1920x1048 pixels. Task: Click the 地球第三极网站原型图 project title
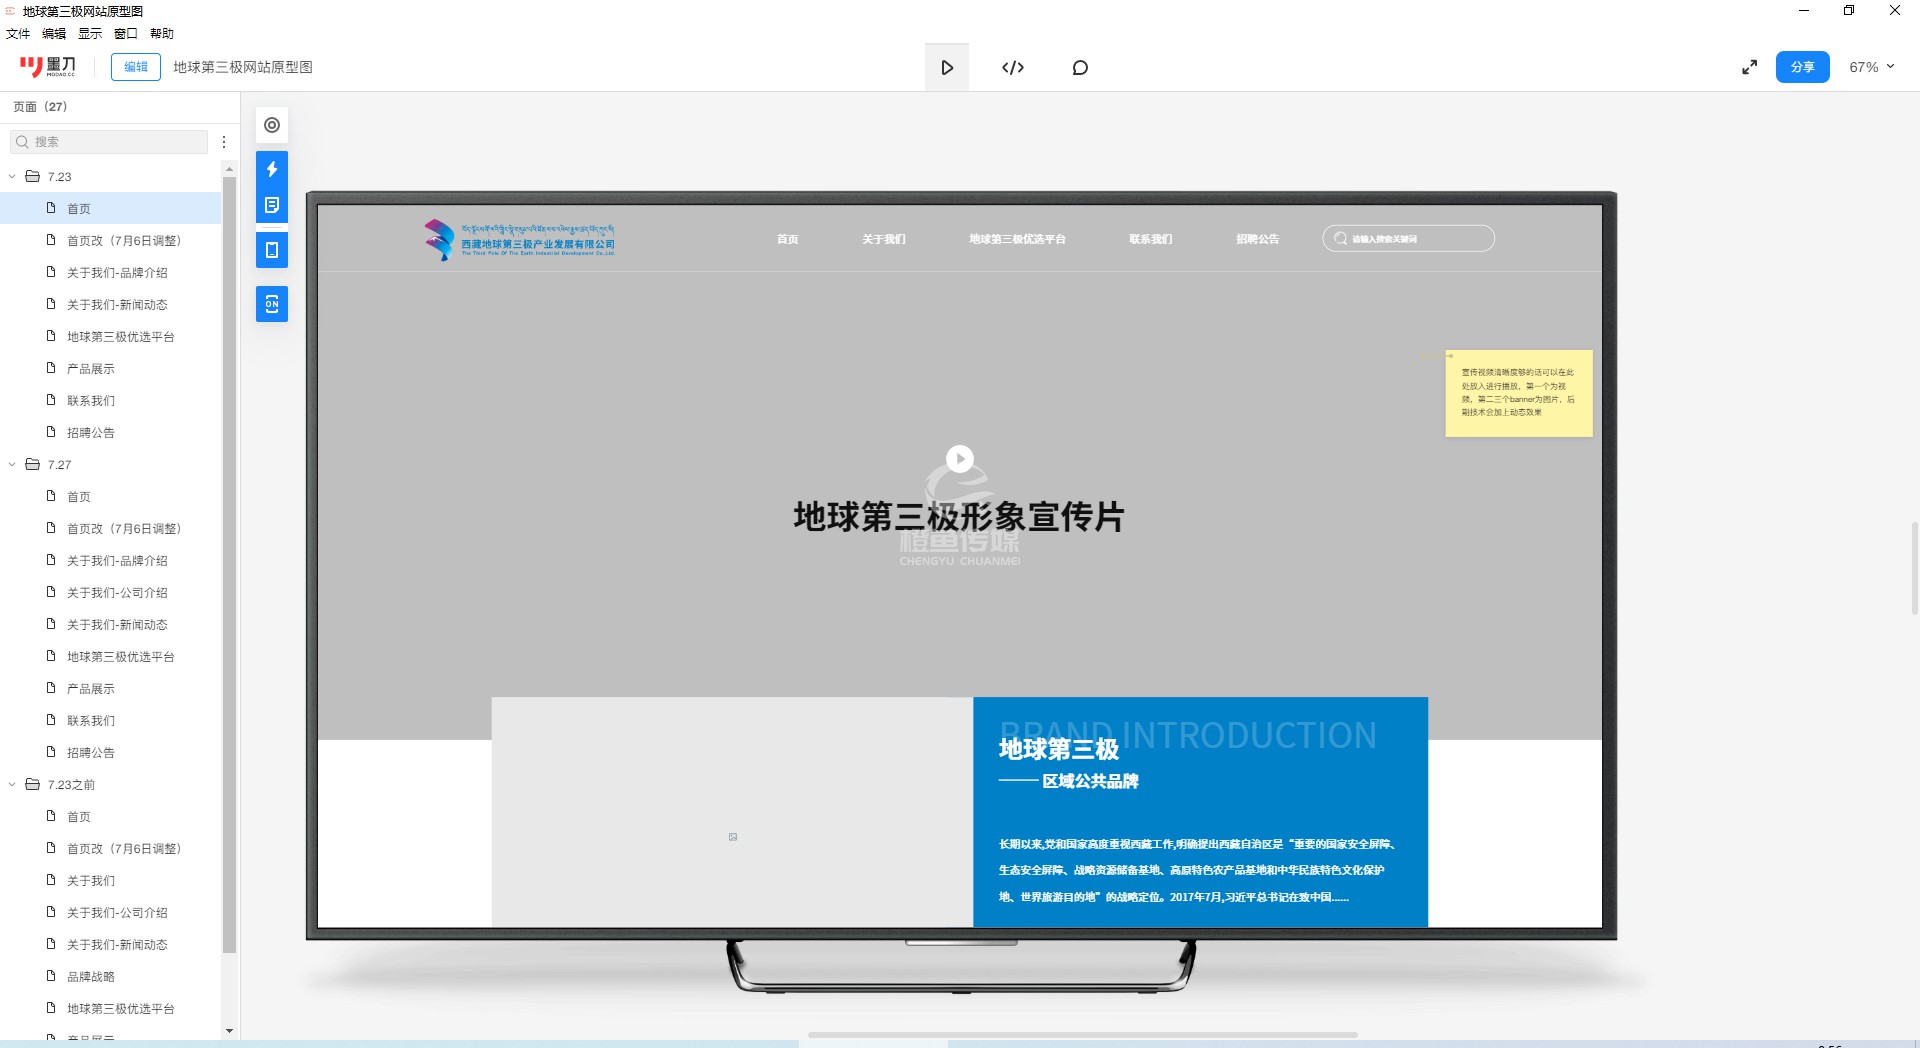(243, 67)
